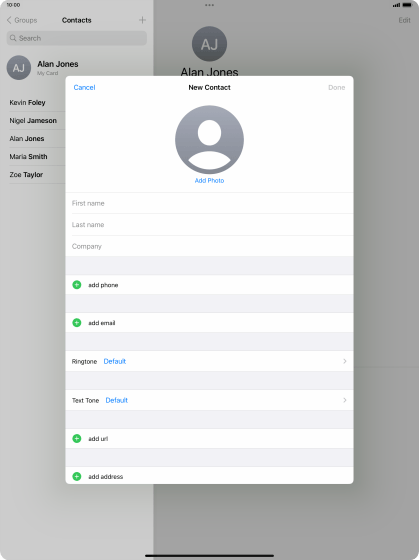Tap the green plus next to add phone
The width and height of the screenshot is (419, 560).
click(x=77, y=285)
